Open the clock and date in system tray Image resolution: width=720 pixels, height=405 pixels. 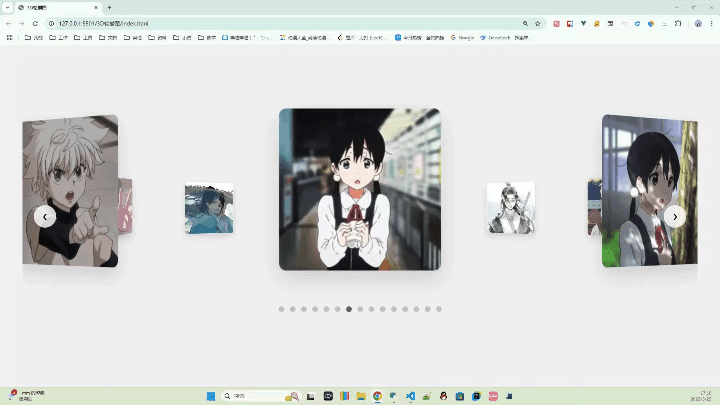[x=701, y=396]
